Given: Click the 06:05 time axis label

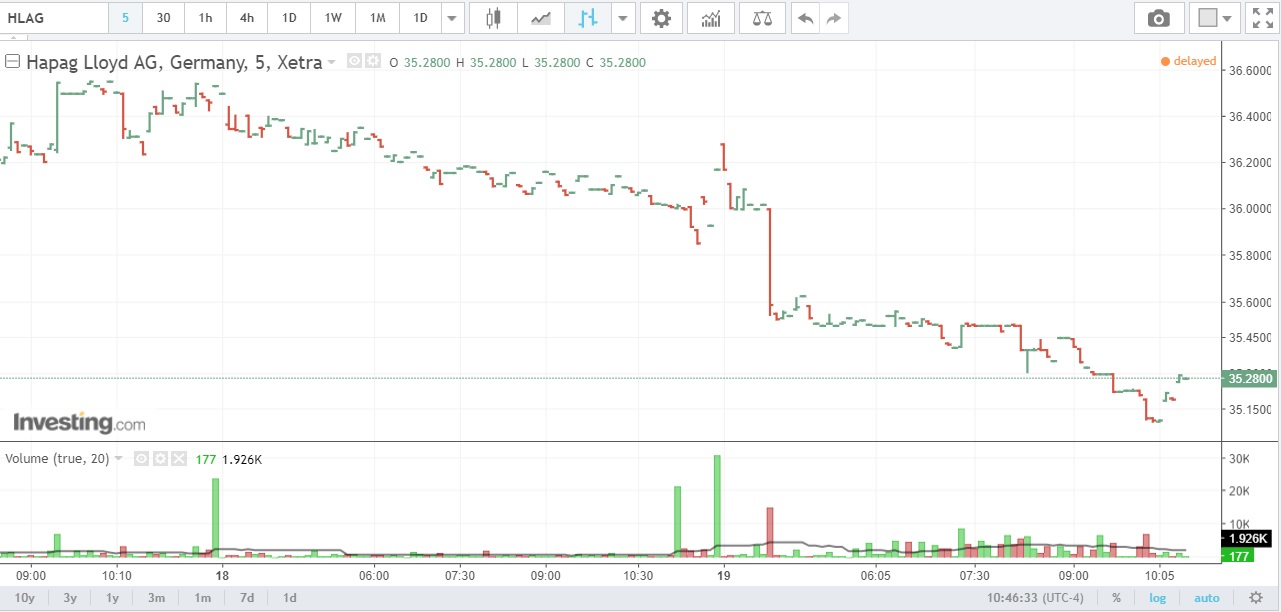Looking at the screenshot, I should pyautogui.click(x=875, y=576).
